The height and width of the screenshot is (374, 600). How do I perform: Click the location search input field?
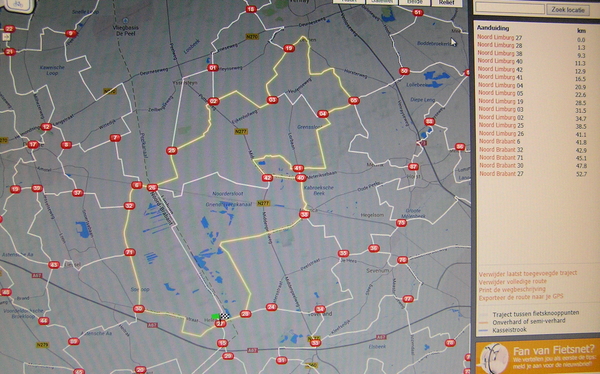pyautogui.click(x=509, y=9)
